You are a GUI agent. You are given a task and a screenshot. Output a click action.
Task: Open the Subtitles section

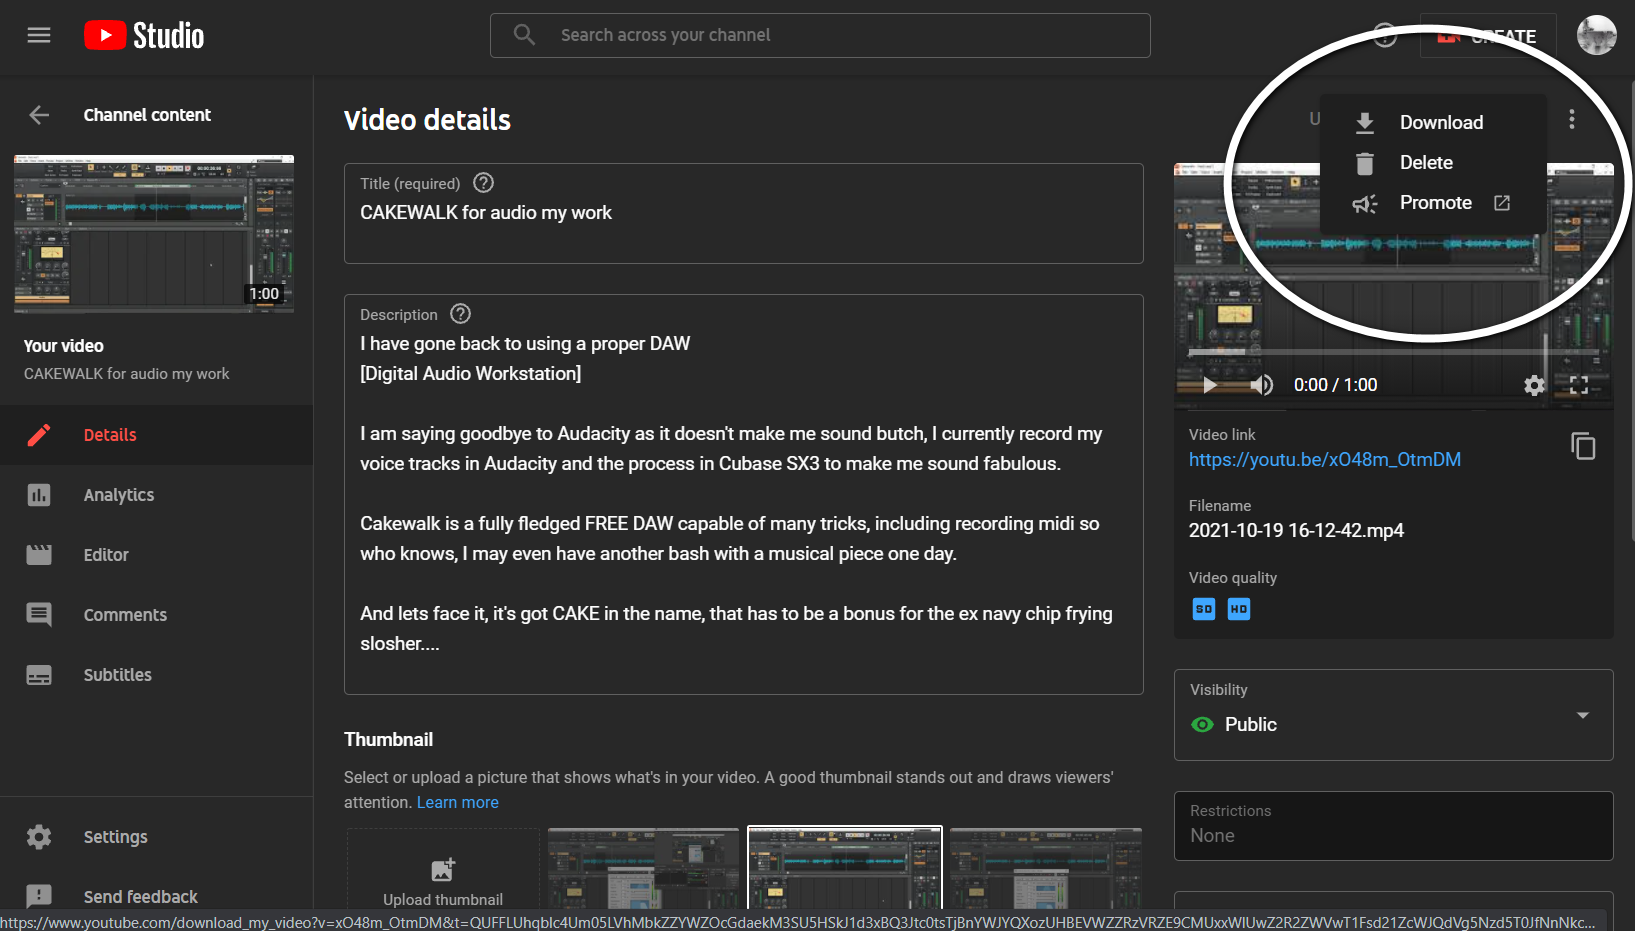[156, 675]
